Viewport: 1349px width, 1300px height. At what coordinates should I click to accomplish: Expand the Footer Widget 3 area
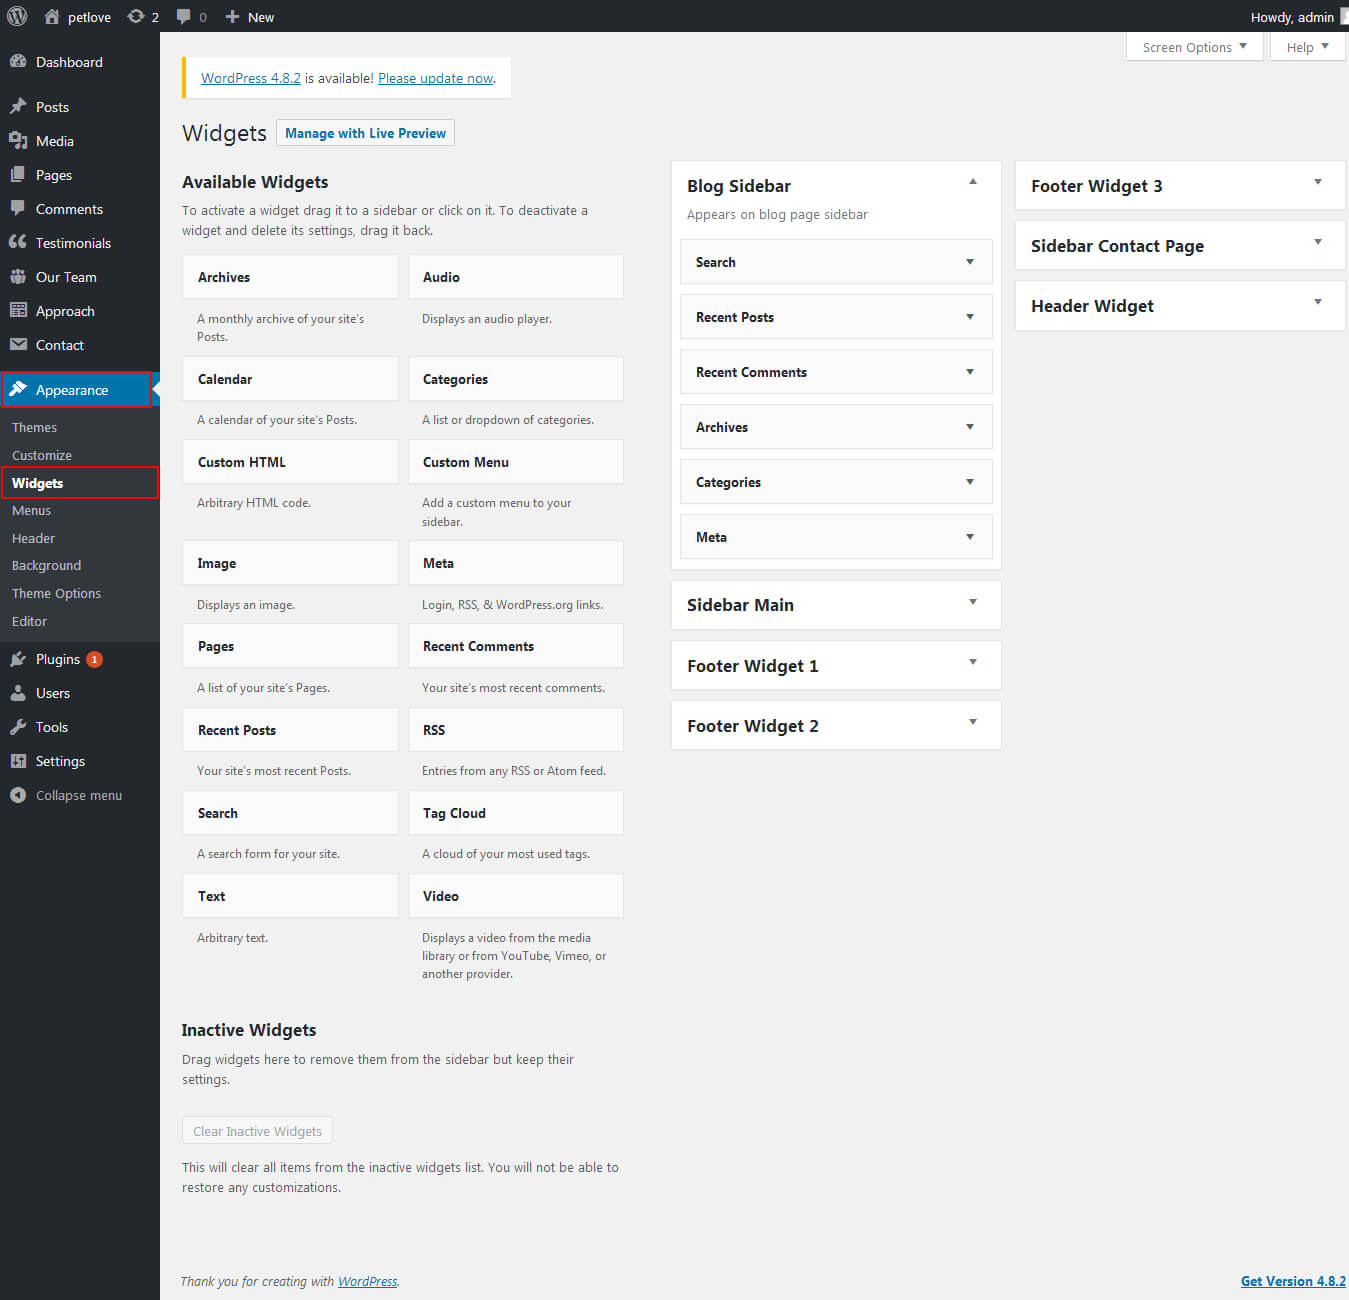click(x=1317, y=182)
